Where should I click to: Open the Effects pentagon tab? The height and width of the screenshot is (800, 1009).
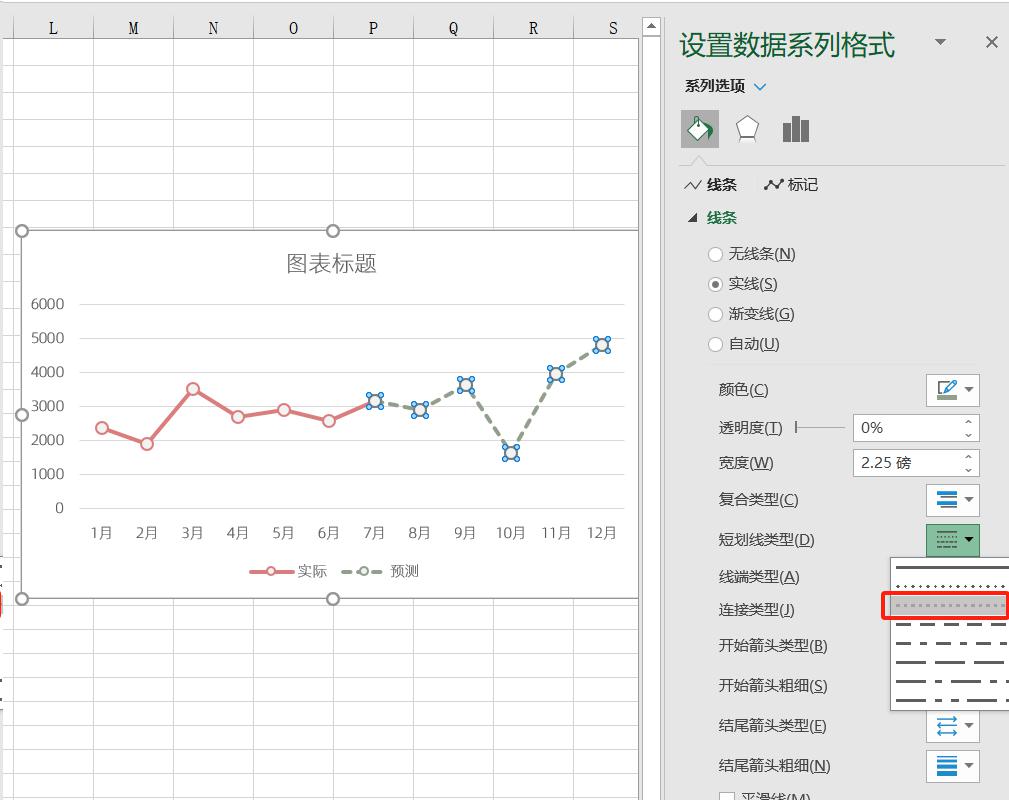[747, 129]
